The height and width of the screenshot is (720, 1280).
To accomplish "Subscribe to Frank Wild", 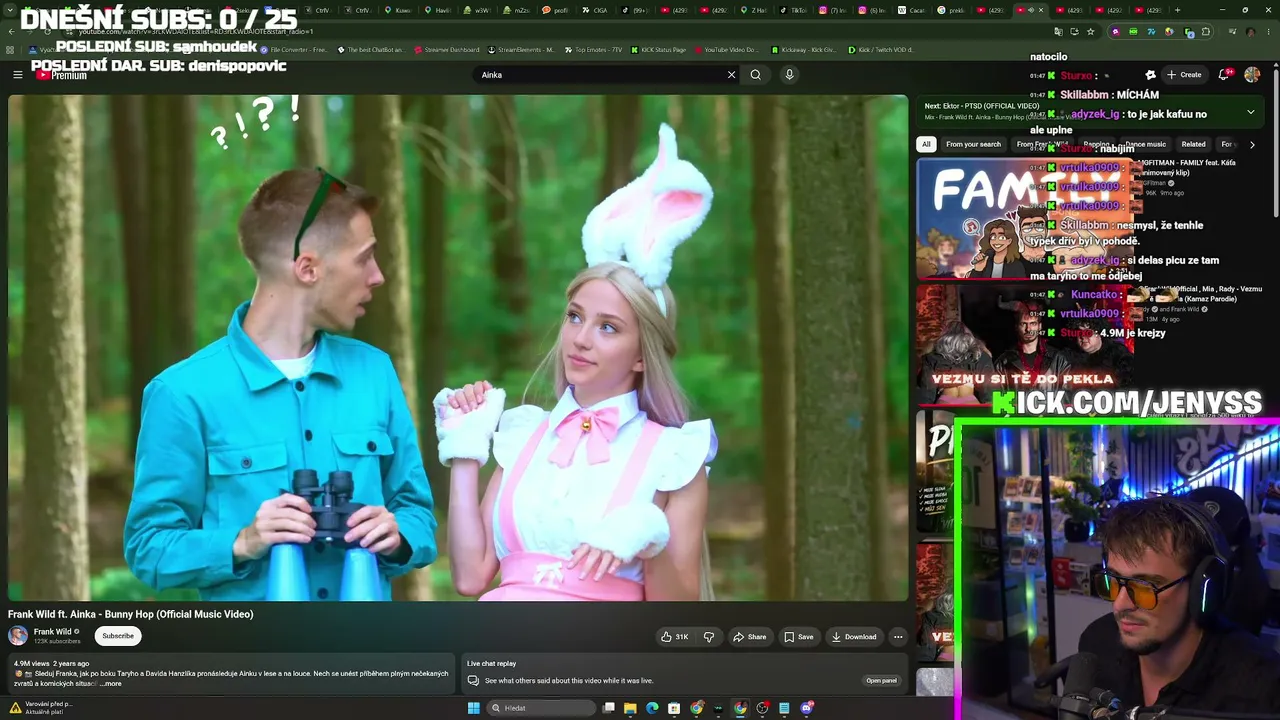I will pos(118,636).
